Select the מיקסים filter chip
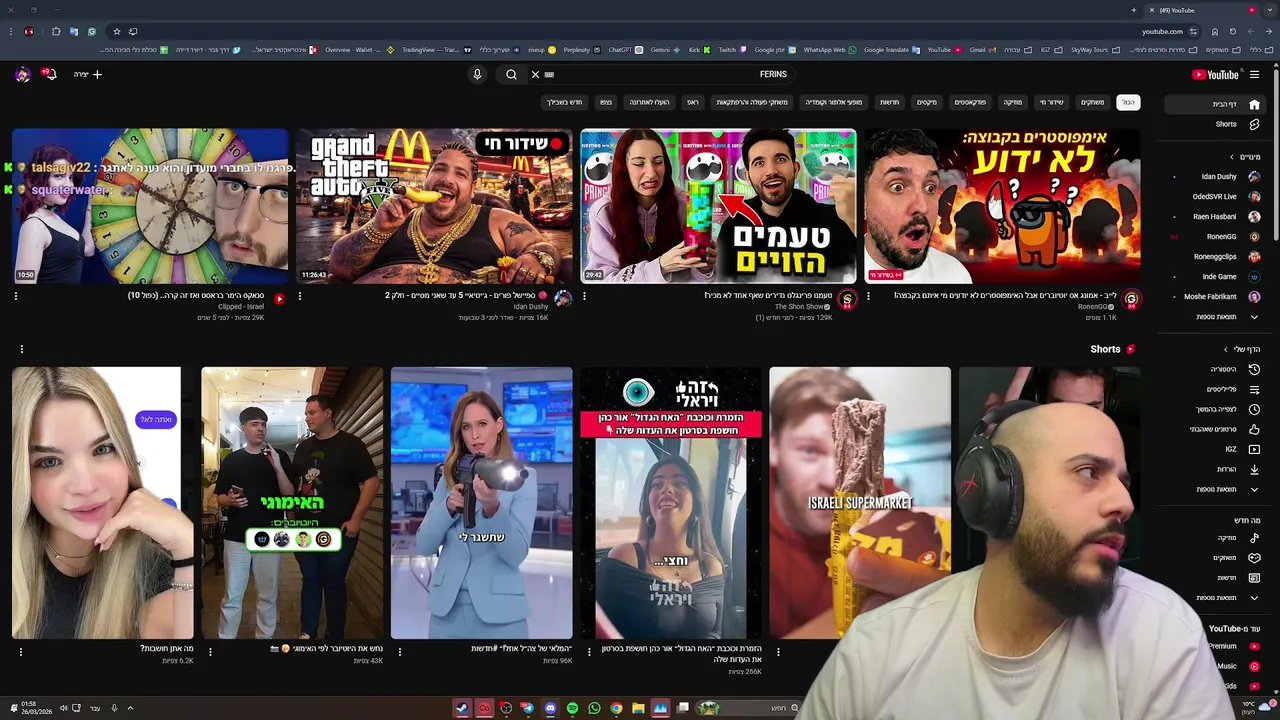The width and height of the screenshot is (1280, 720). tap(927, 102)
